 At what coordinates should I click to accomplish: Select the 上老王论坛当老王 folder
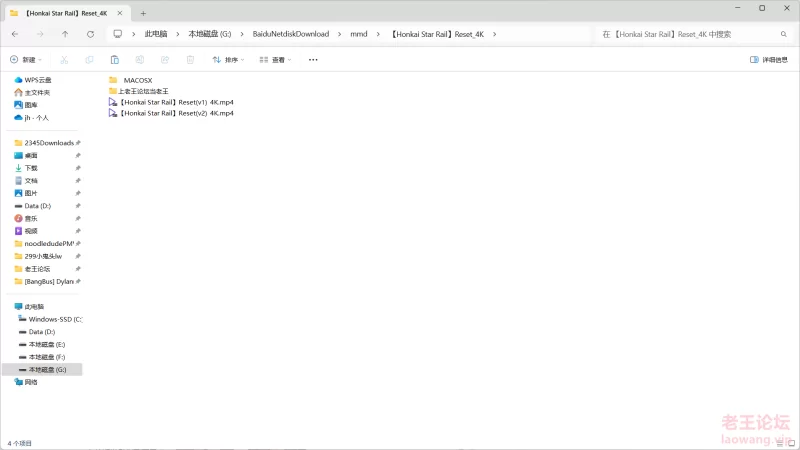(x=139, y=91)
